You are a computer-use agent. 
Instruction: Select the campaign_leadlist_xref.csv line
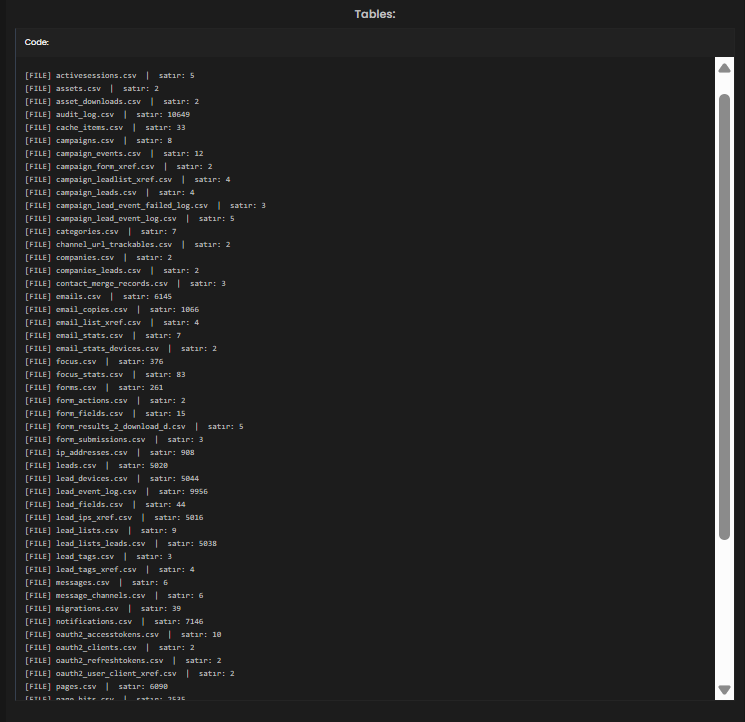127,180
